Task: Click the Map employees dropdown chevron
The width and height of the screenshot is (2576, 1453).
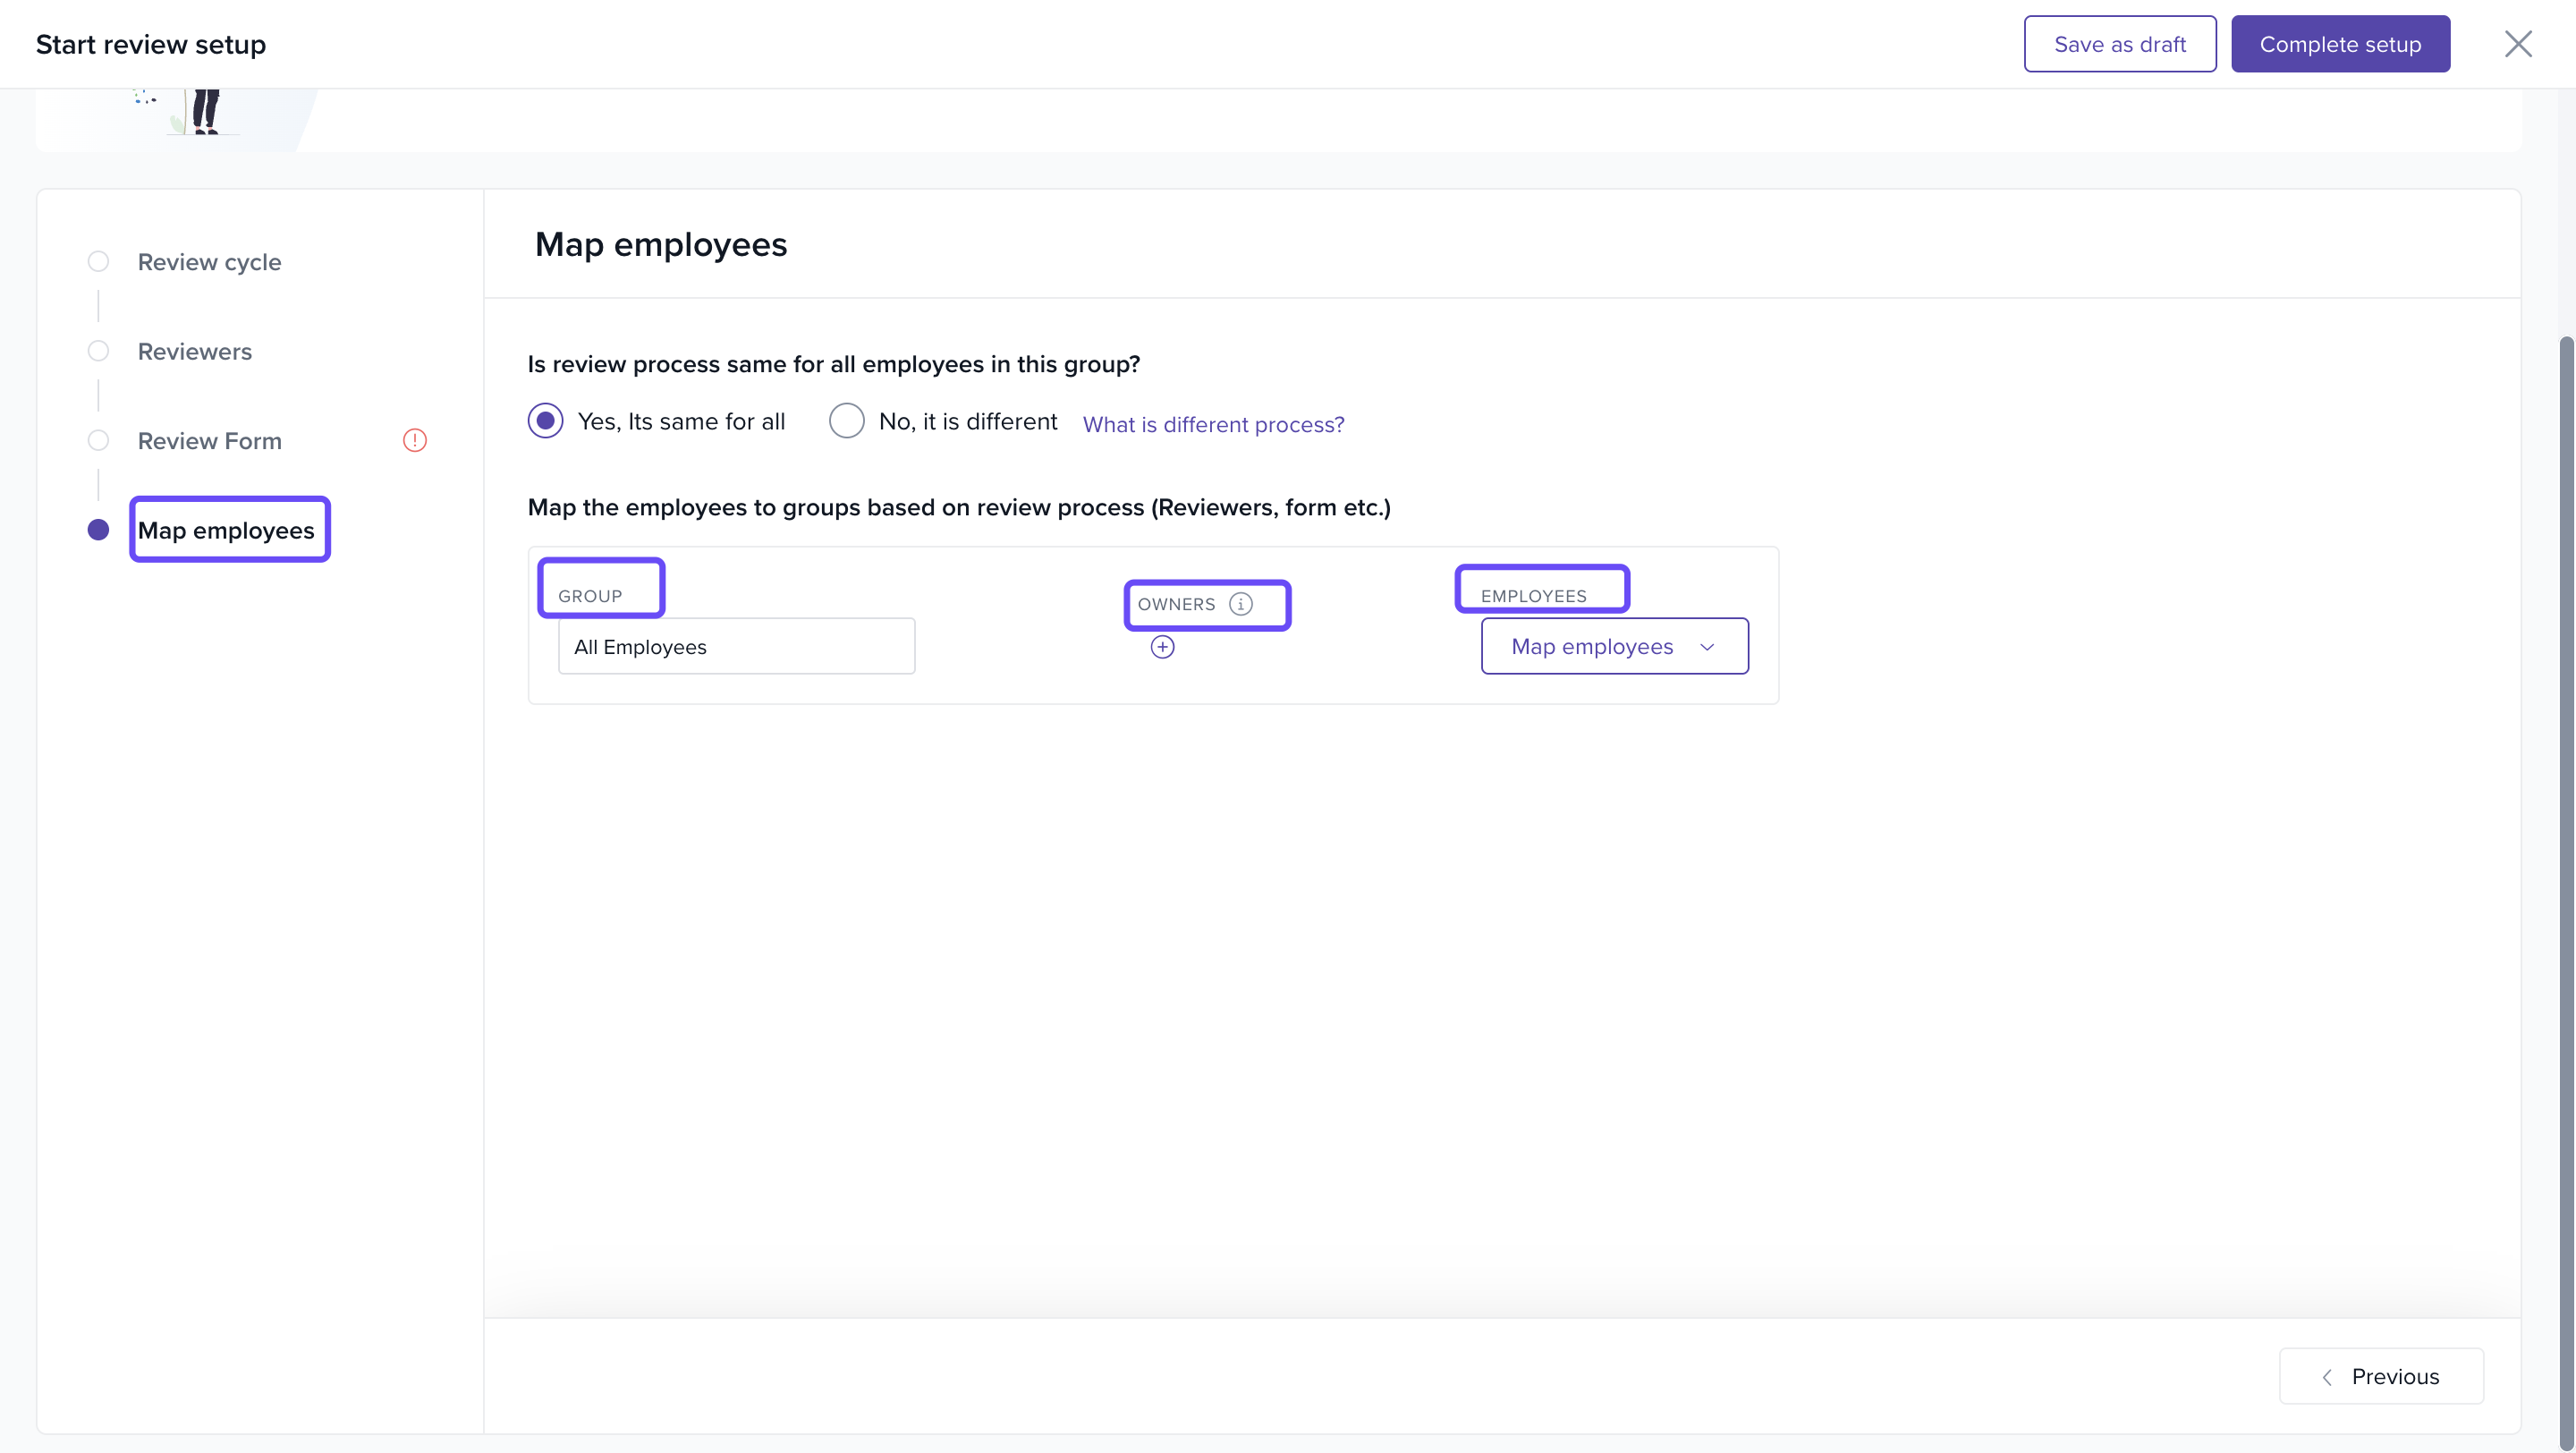Action: click(1707, 647)
